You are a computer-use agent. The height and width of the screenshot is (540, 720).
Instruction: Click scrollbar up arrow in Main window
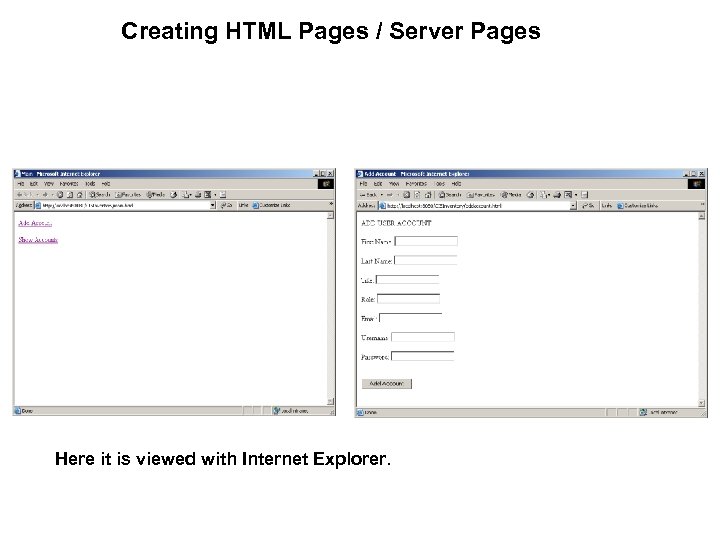pos(330,215)
